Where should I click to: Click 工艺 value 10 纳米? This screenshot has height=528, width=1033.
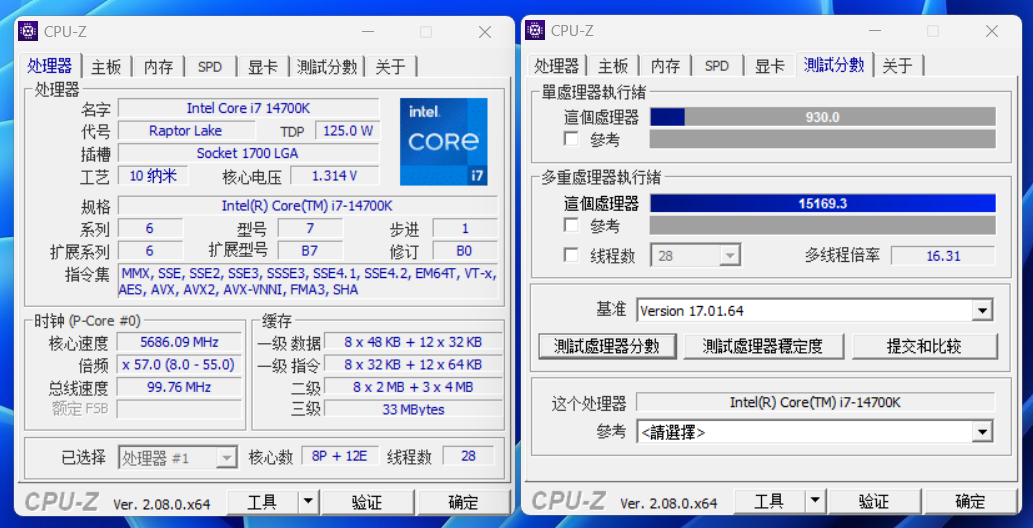coord(153,175)
